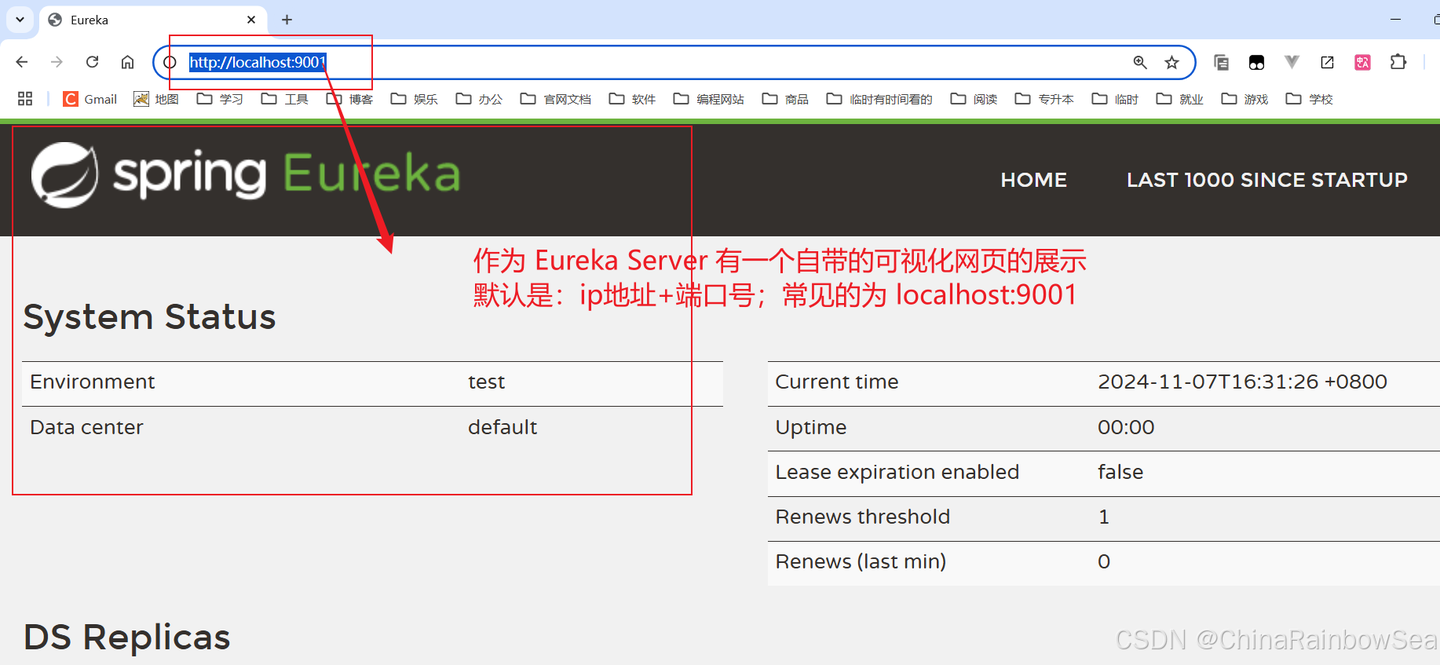This screenshot has width=1440, height=665.
Task: Open the LAST 1000 SINCE STARTUP menu
Action: pos(1267,180)
